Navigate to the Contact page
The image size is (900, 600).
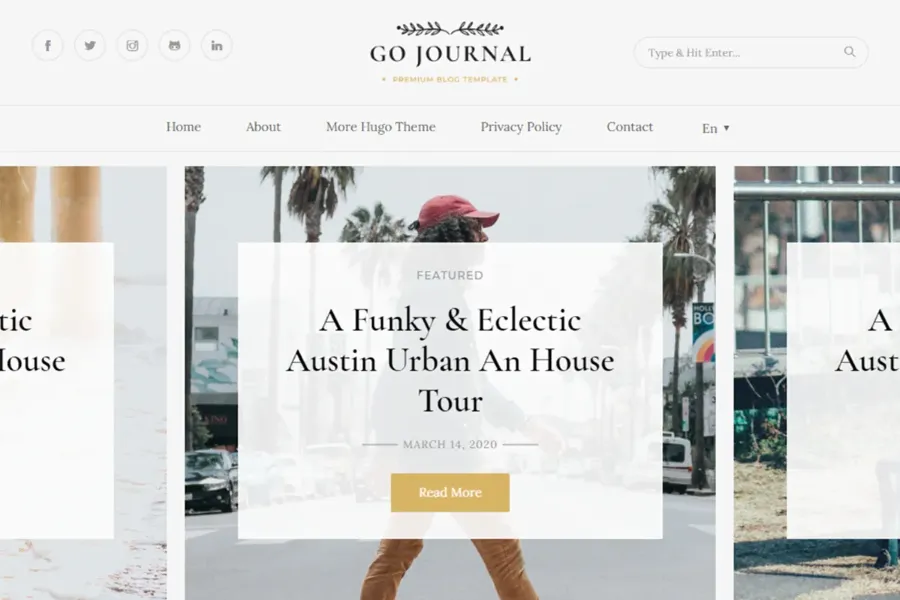point(630,127)
